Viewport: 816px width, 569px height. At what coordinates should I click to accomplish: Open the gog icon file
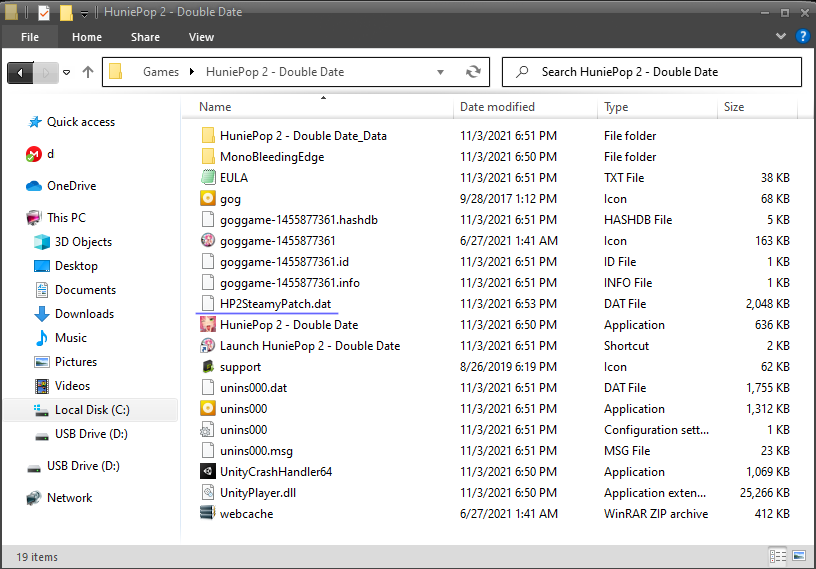208,198
